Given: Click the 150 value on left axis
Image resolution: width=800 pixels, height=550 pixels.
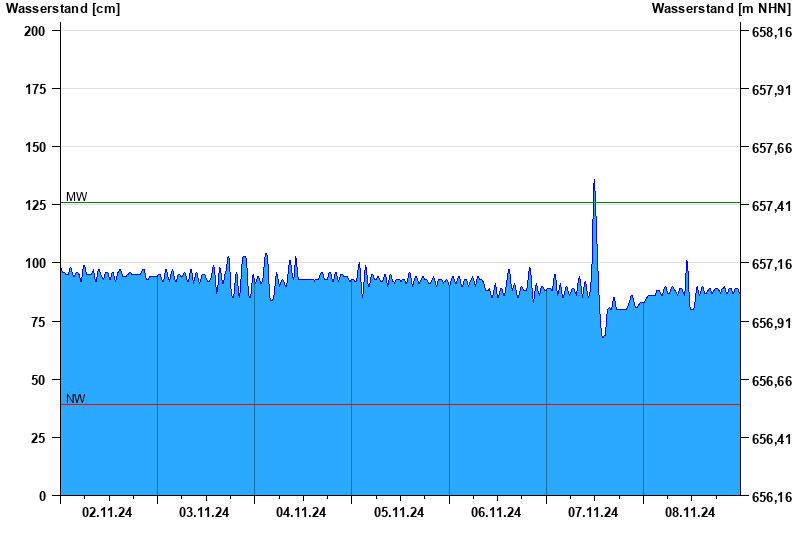Looking at the screenshot, I should [35, 147].
